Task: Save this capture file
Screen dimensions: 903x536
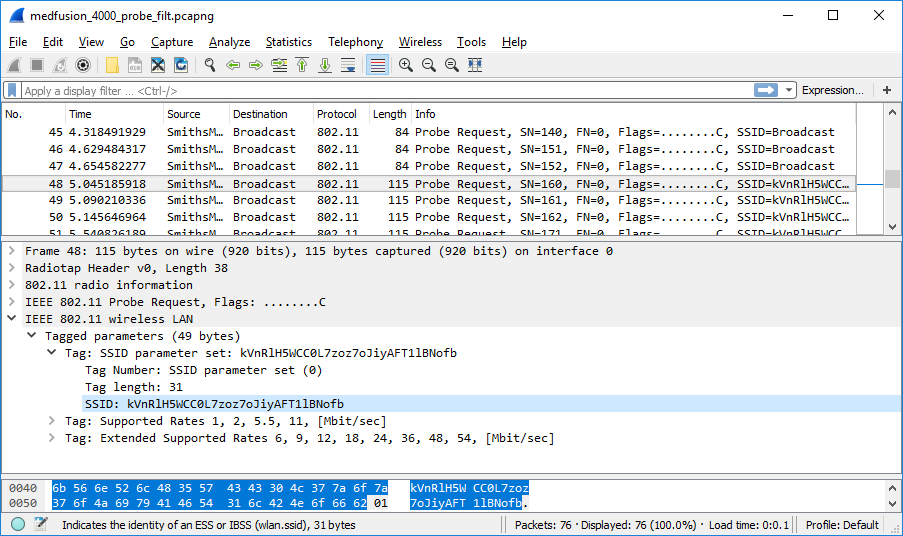Action: tap(135, 65)
